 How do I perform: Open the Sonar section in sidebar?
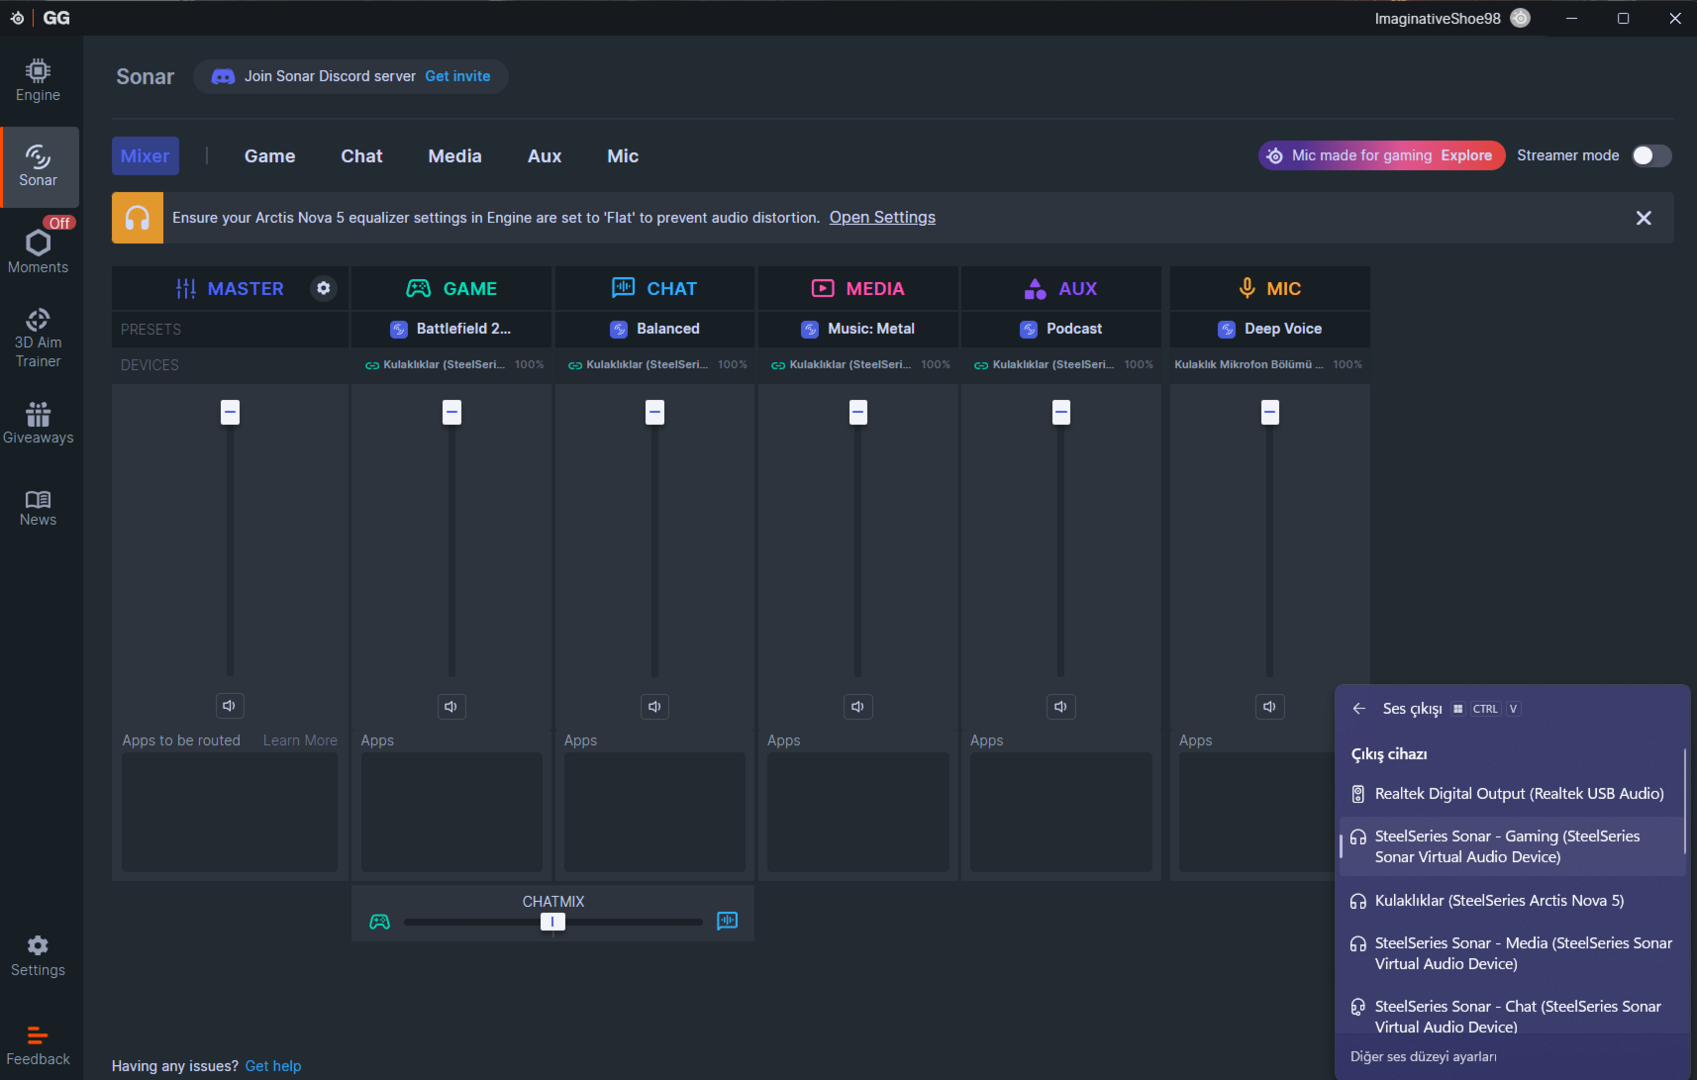click(x=38, y=166)
